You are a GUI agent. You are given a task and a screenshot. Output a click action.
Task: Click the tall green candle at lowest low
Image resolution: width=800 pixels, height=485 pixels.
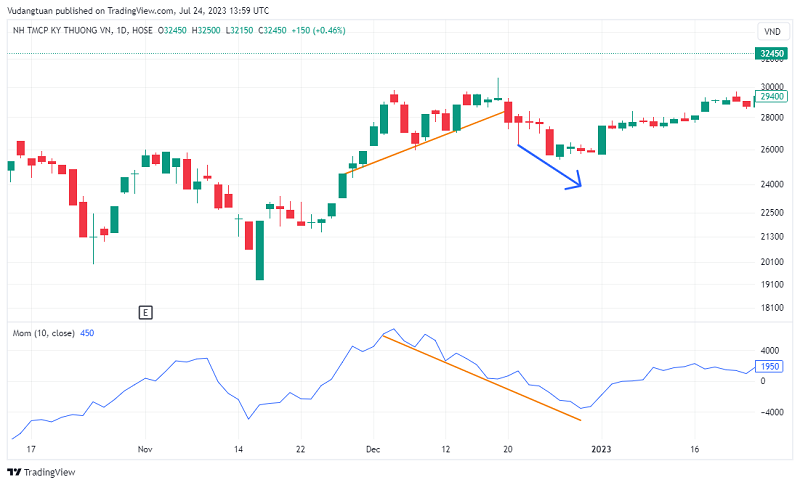point(260,250)
